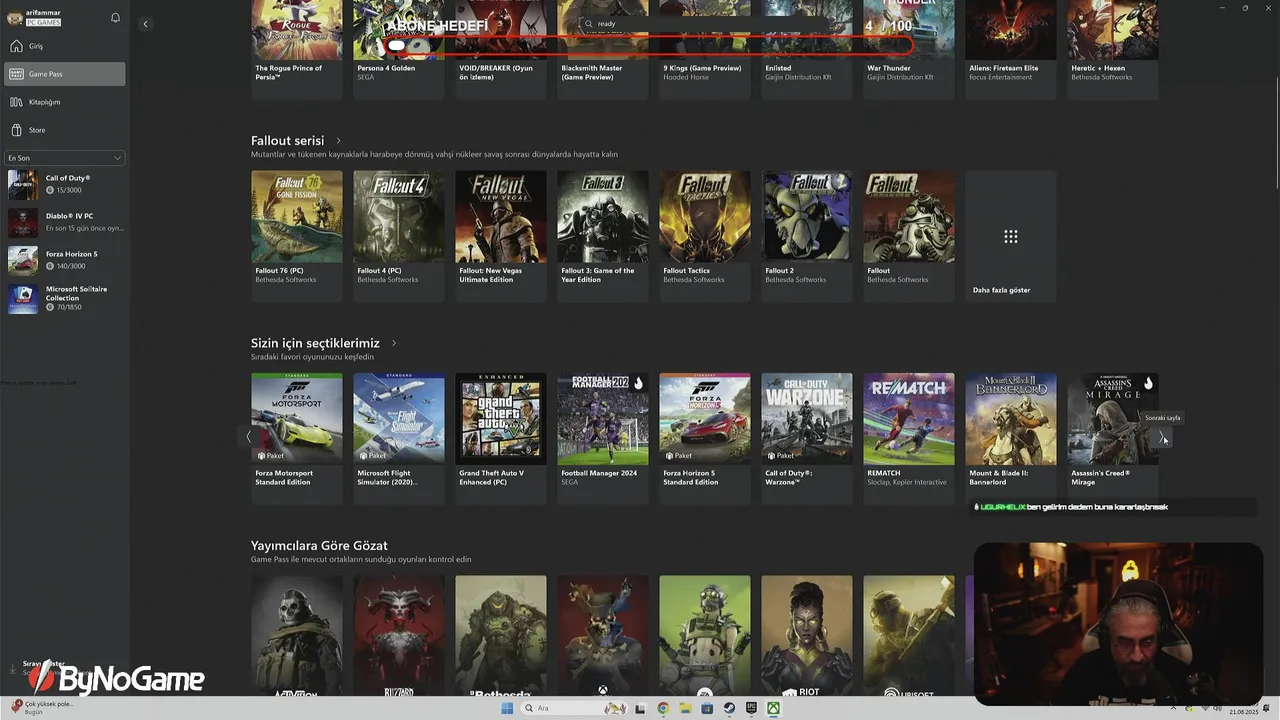Select Game Pass in sidebar
1280x720 pixels.
(x=64, y=74)
